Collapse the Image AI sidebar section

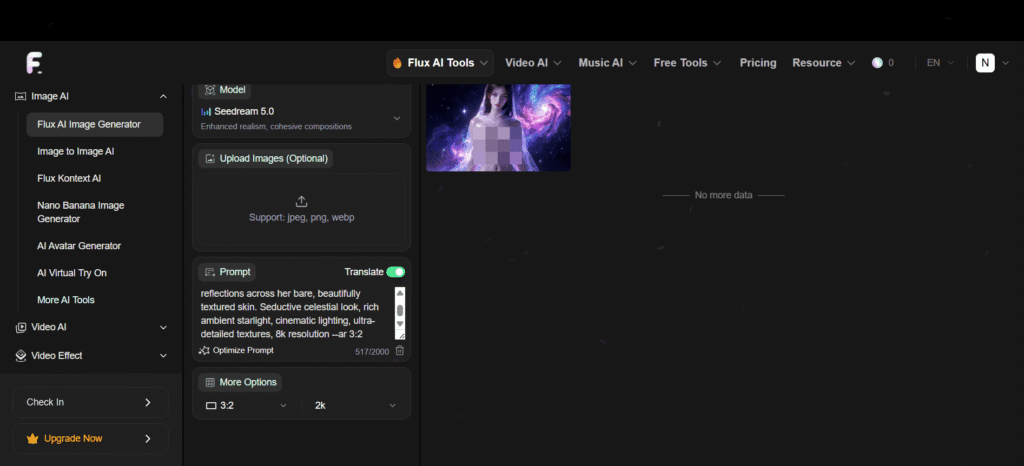163,97
